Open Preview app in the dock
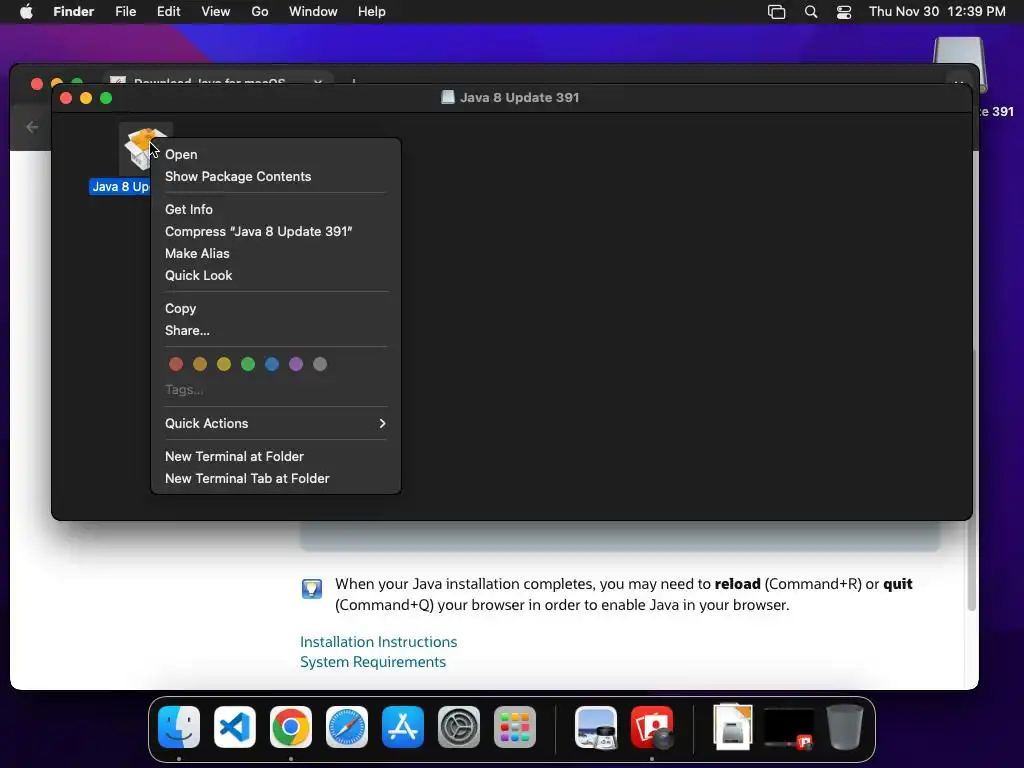Image resolution: width=1024 pixels, height=768 pixels. pos(596,727)
